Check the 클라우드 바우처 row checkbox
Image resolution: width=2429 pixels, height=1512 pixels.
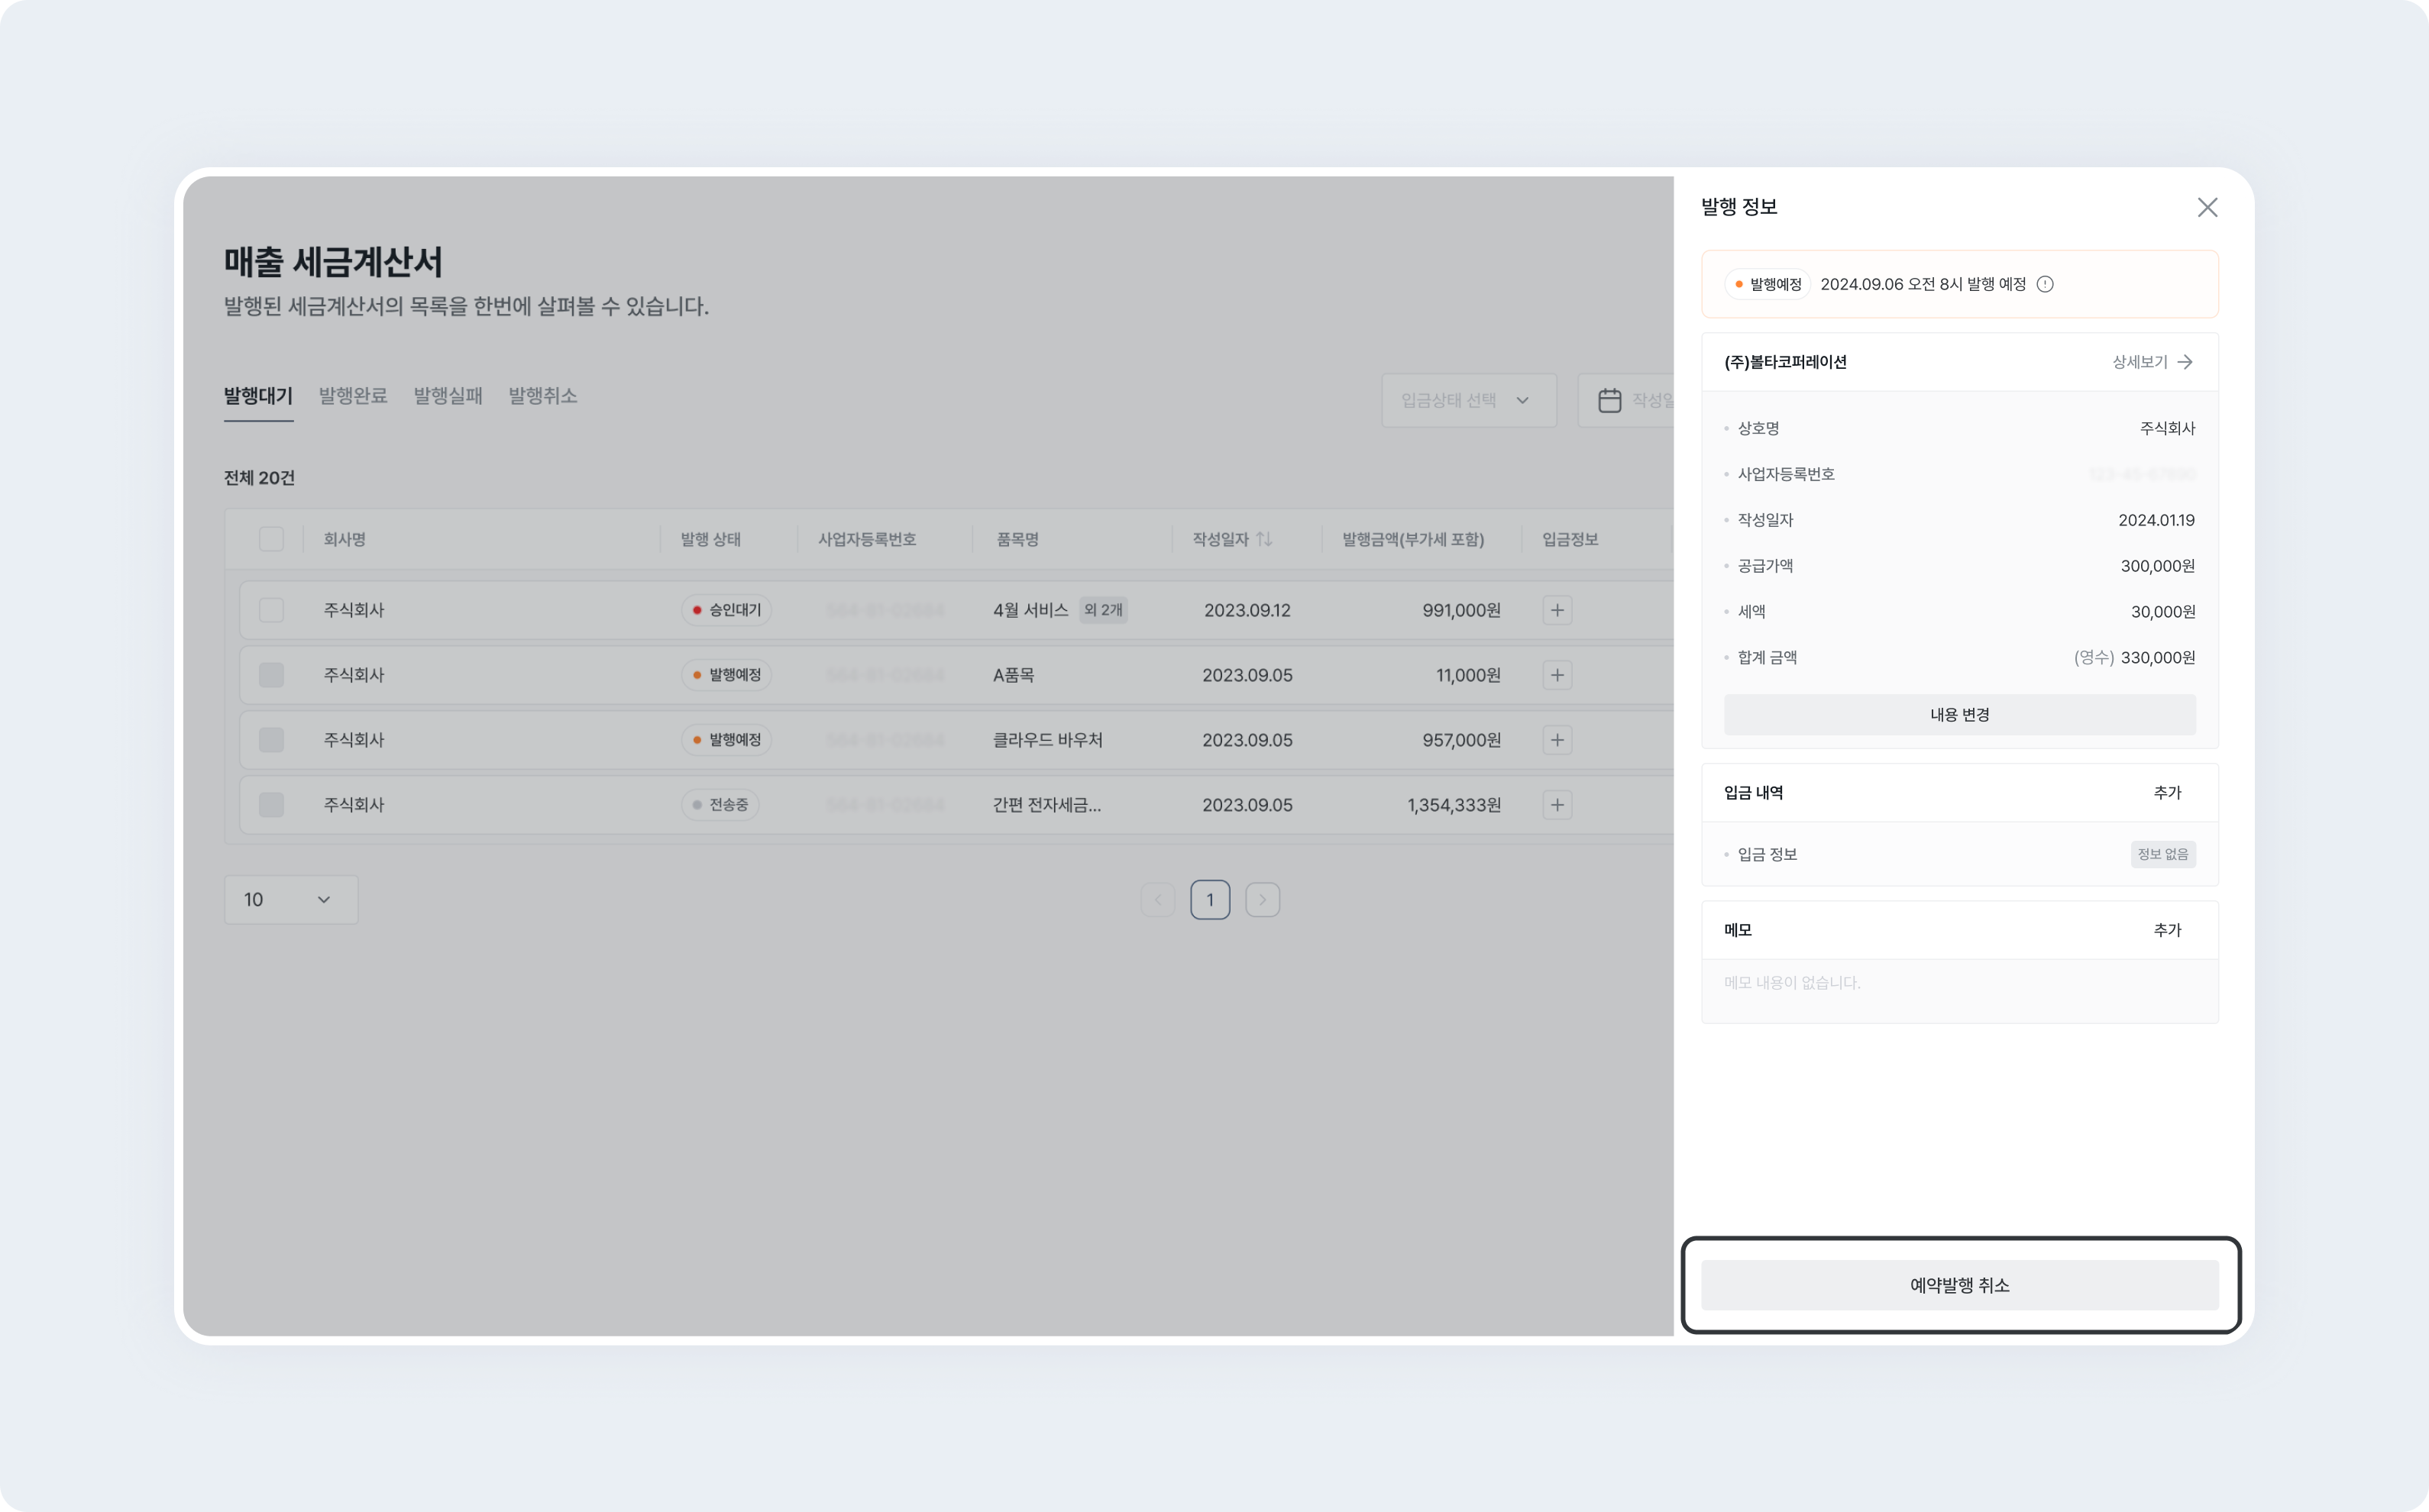point(271,740)
